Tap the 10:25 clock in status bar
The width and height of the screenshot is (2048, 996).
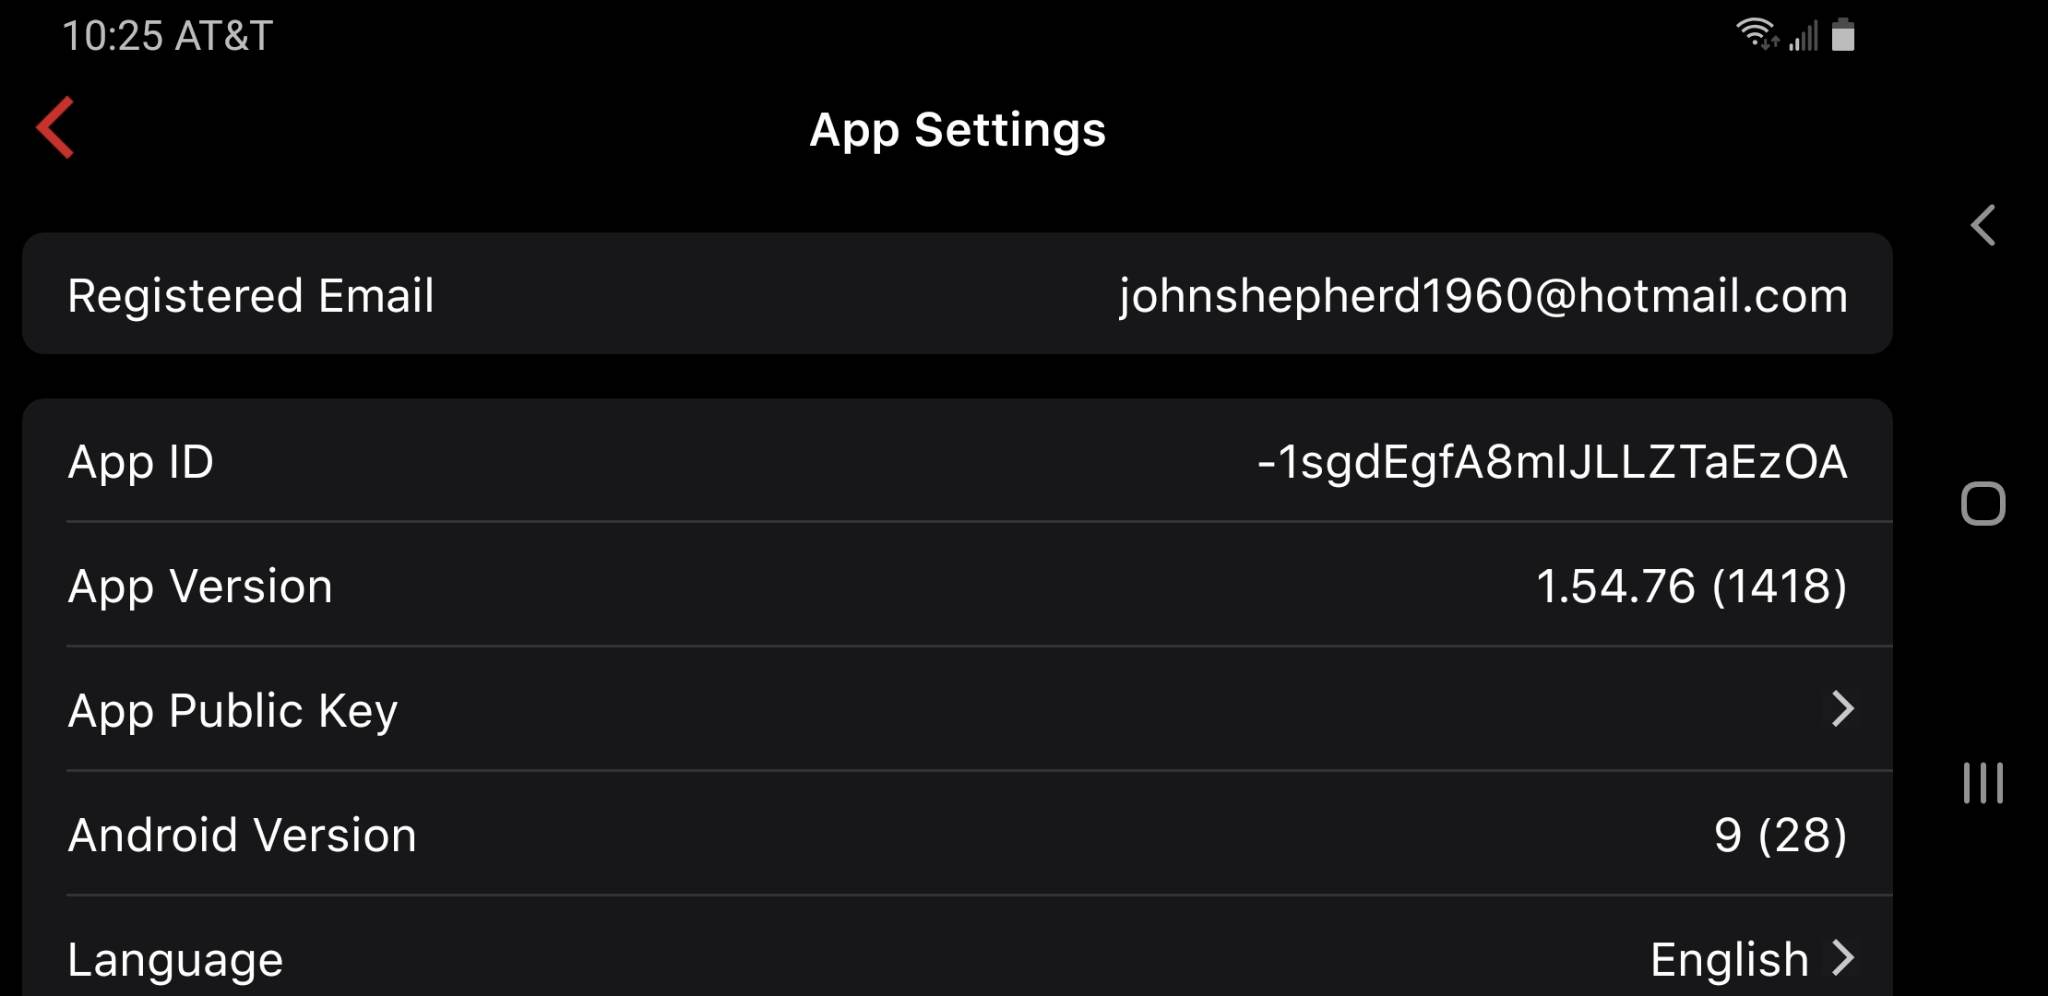[112, 36]
